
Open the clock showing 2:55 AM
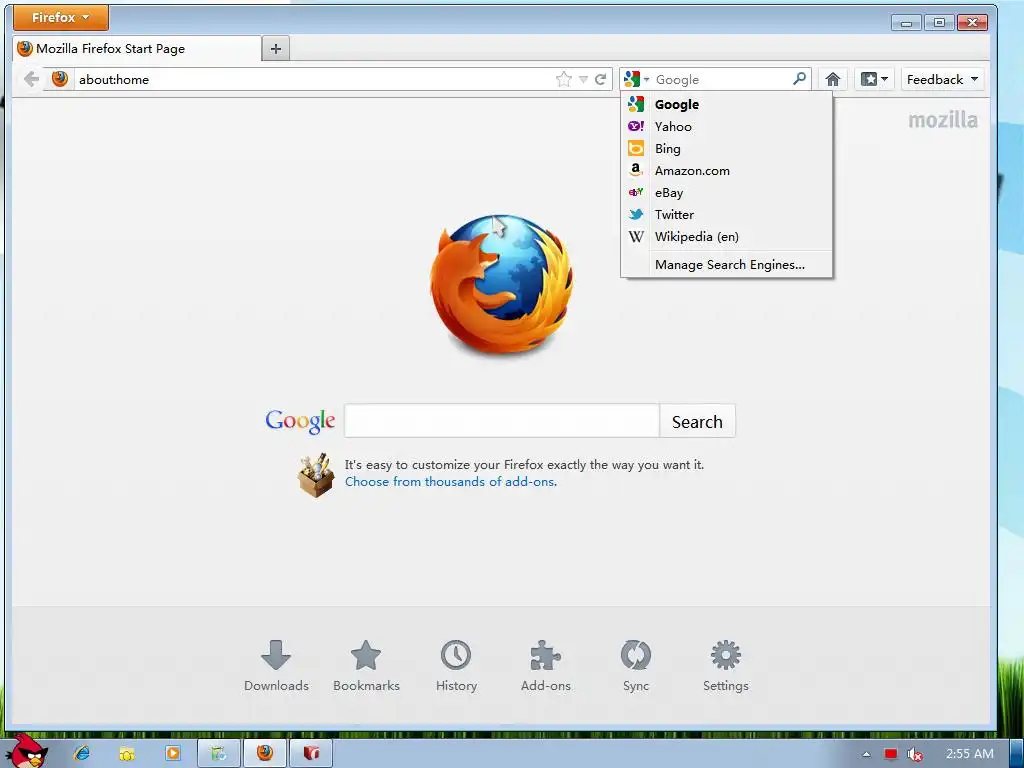[970, 754]
